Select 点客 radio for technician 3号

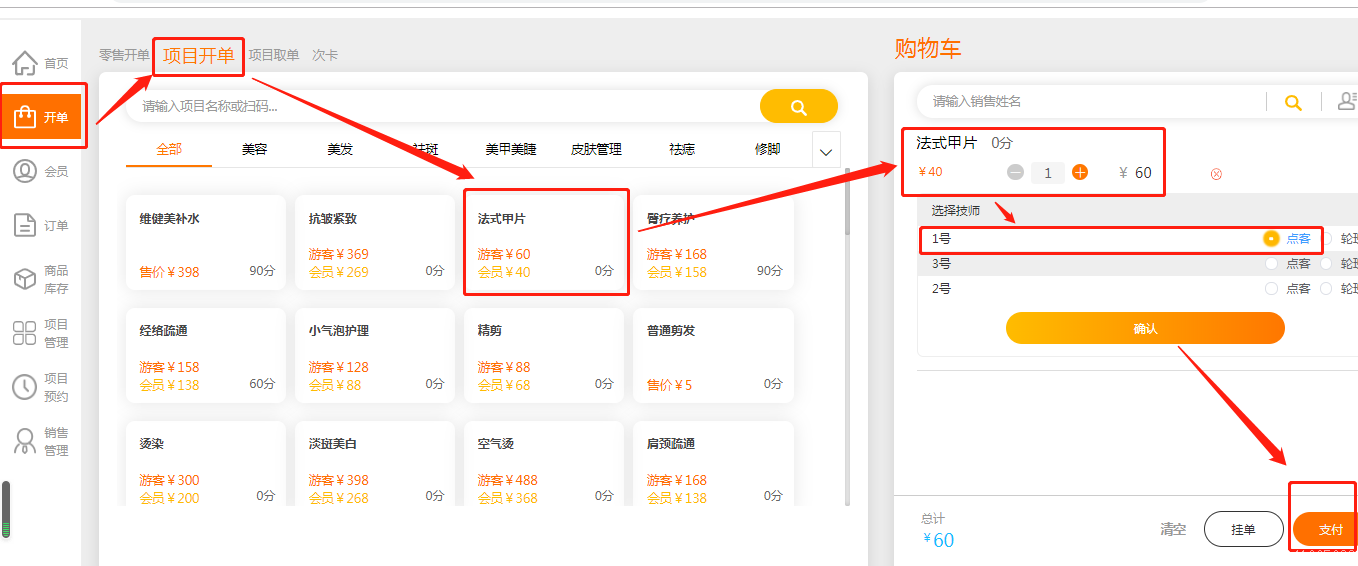1271,264
